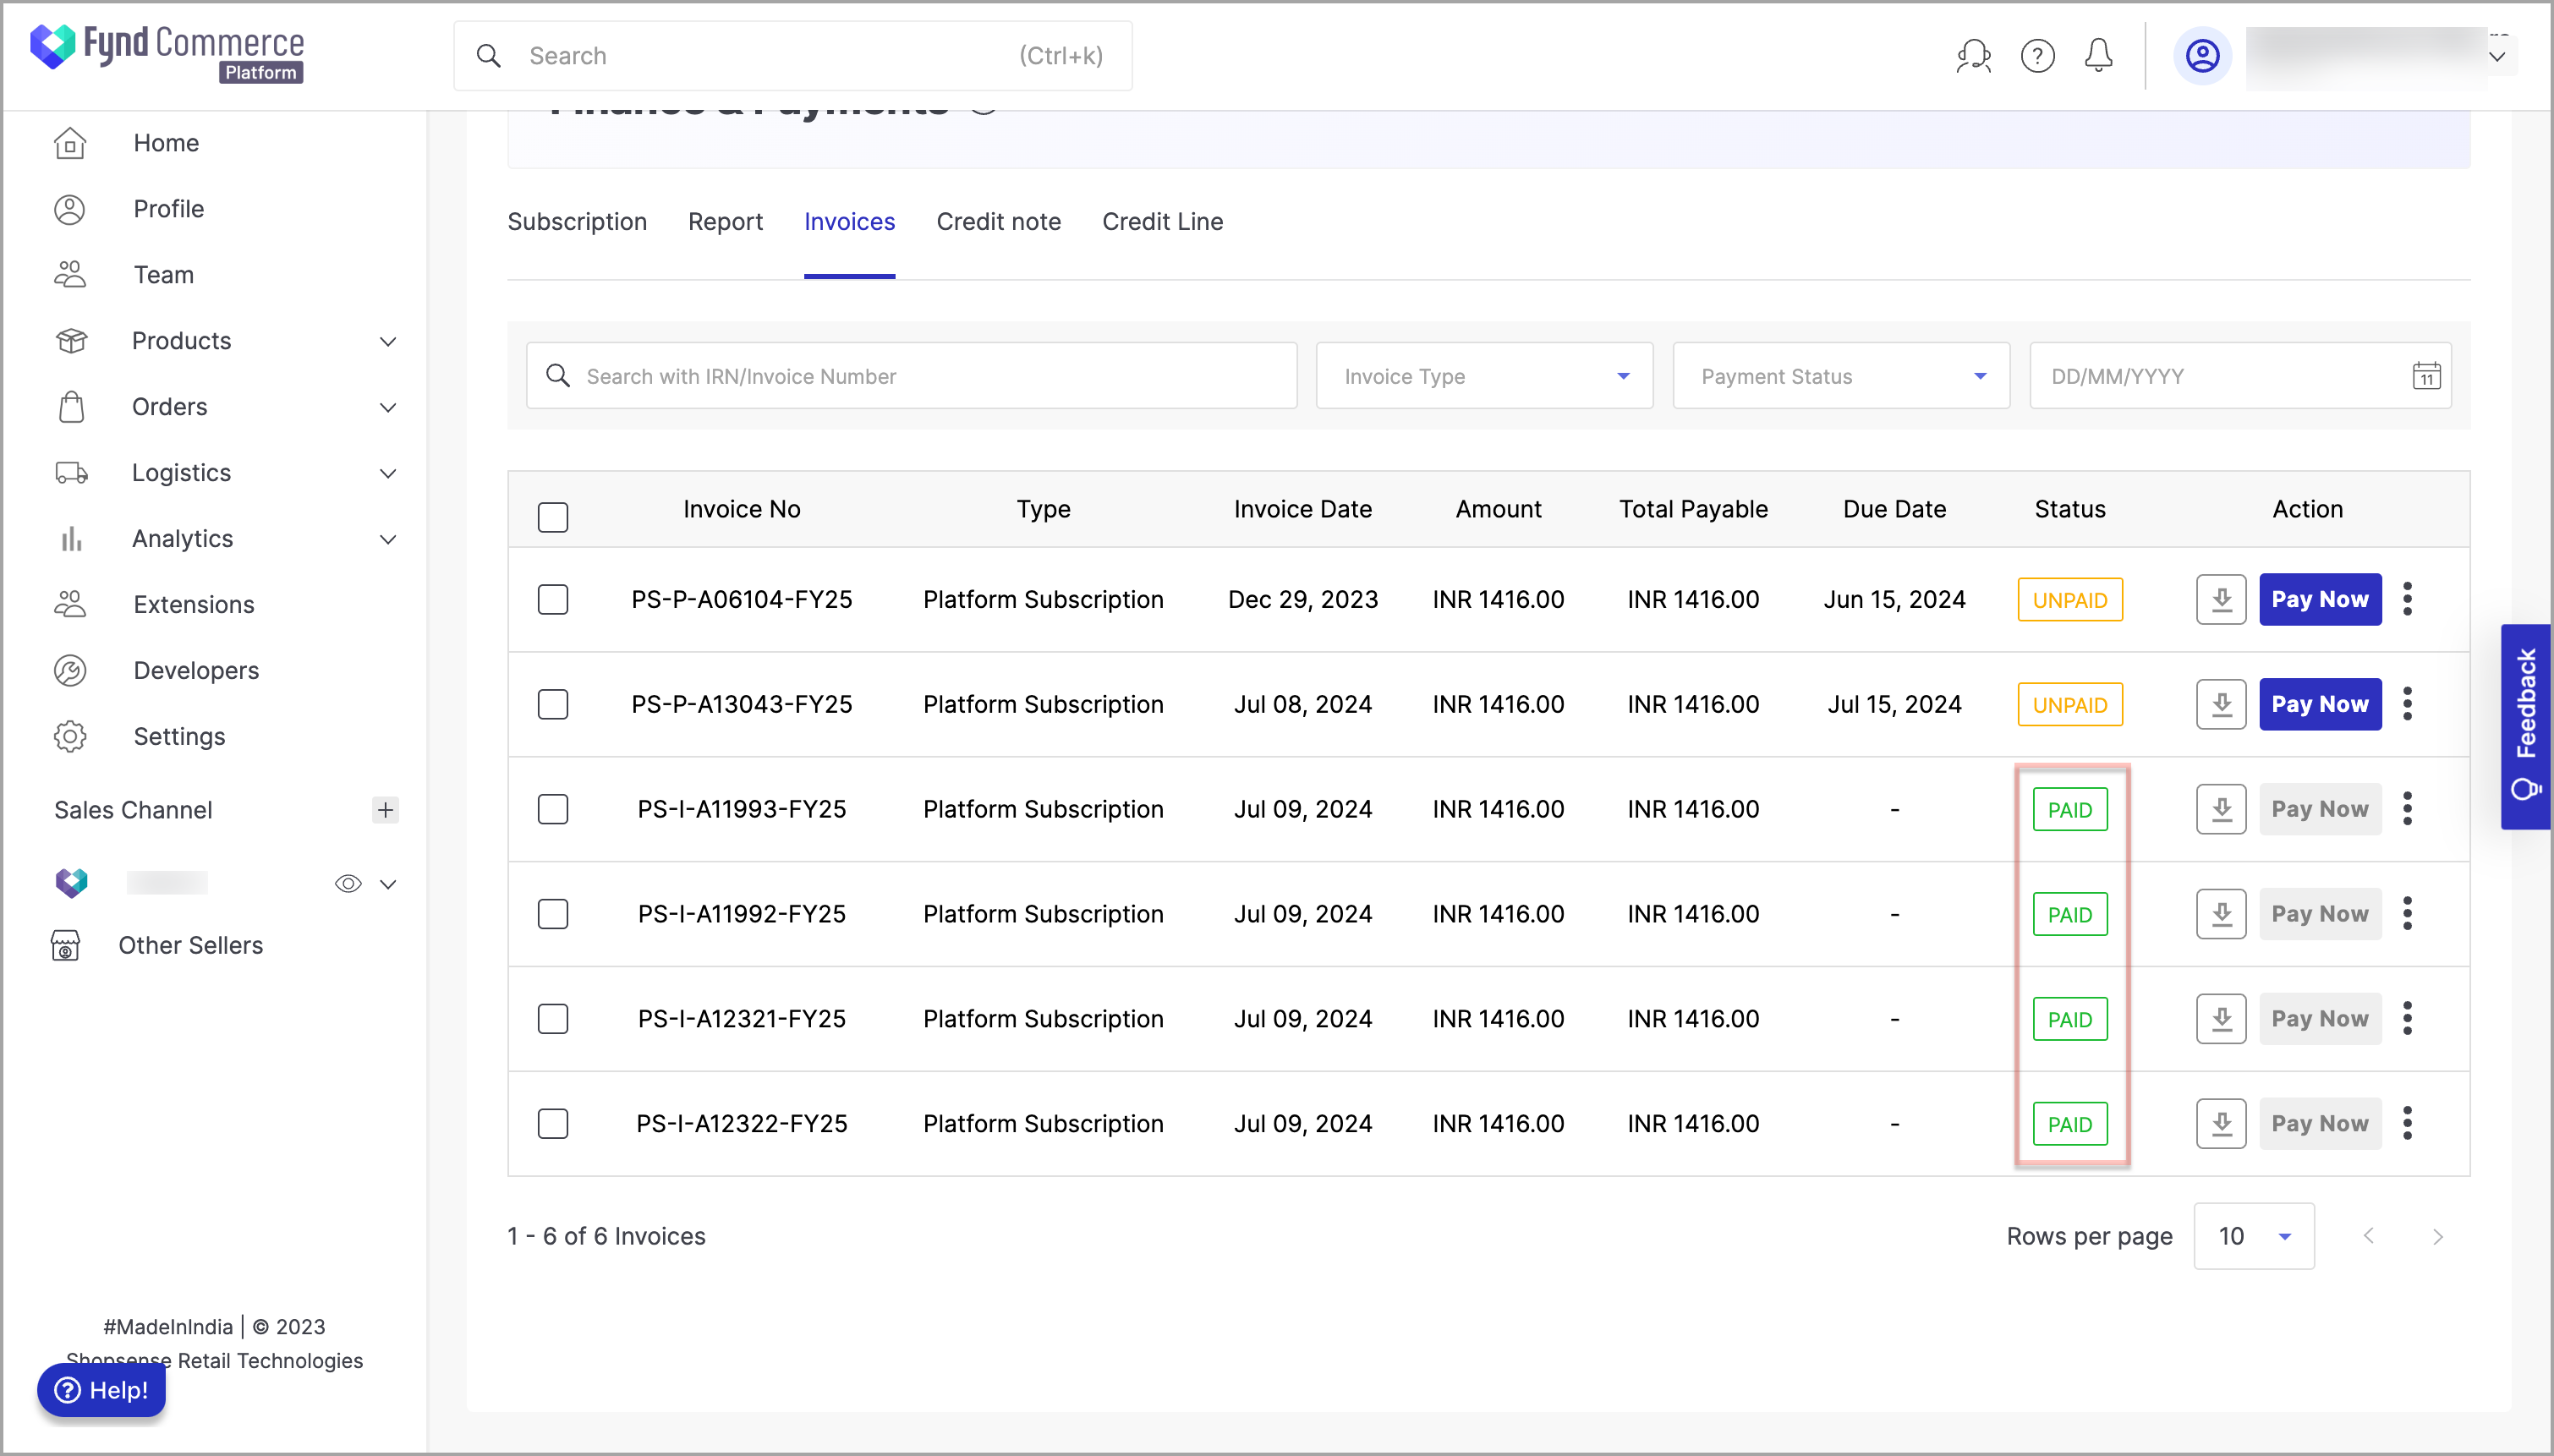
Task: Select all invoices header checkbox
Action: point(553,517)
